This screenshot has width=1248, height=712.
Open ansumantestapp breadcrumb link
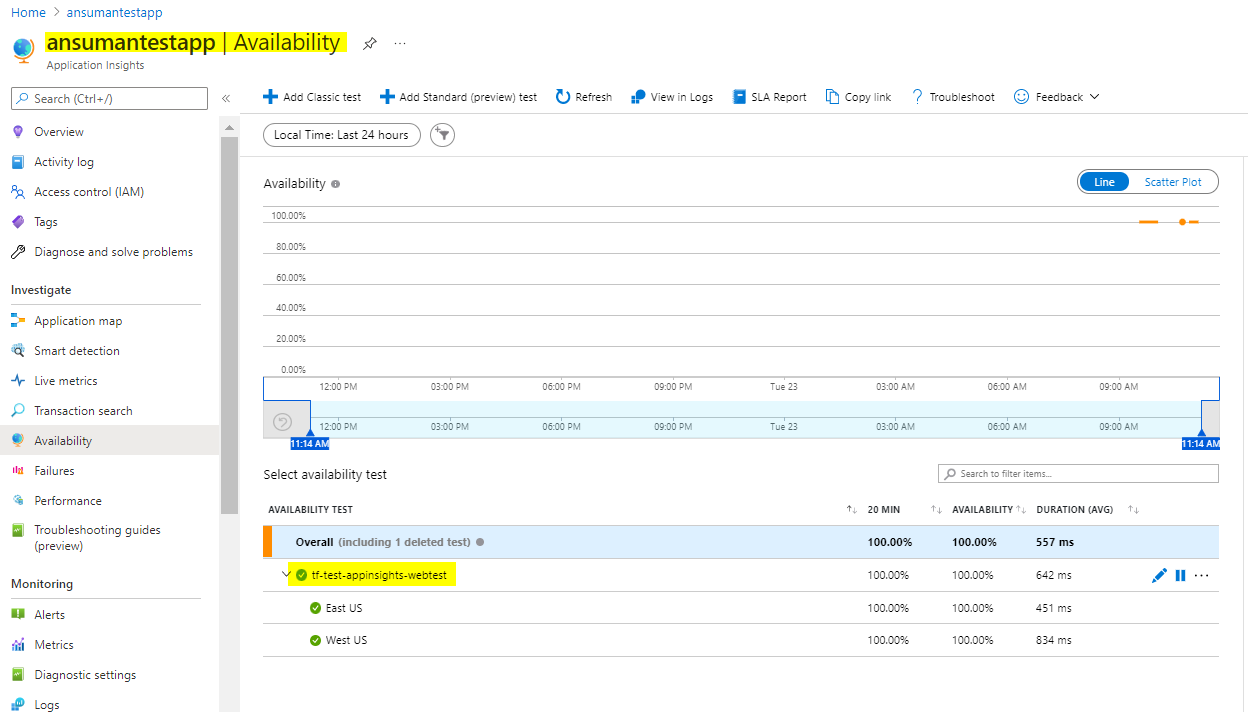(114, 13)
